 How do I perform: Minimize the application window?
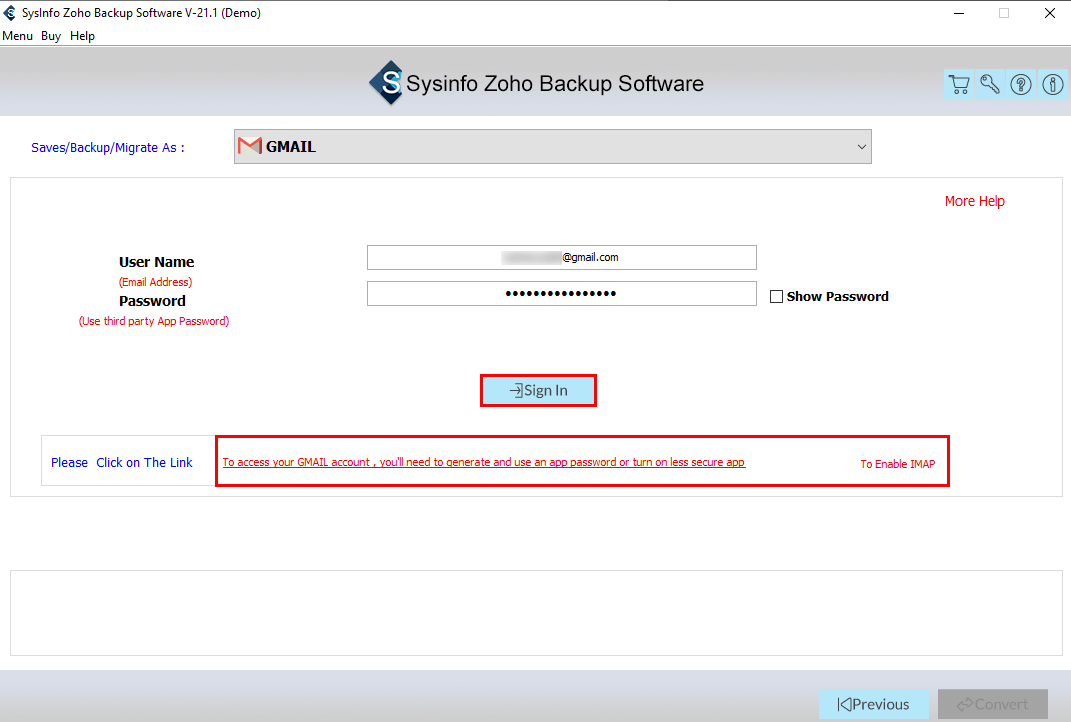coord(959,13)
